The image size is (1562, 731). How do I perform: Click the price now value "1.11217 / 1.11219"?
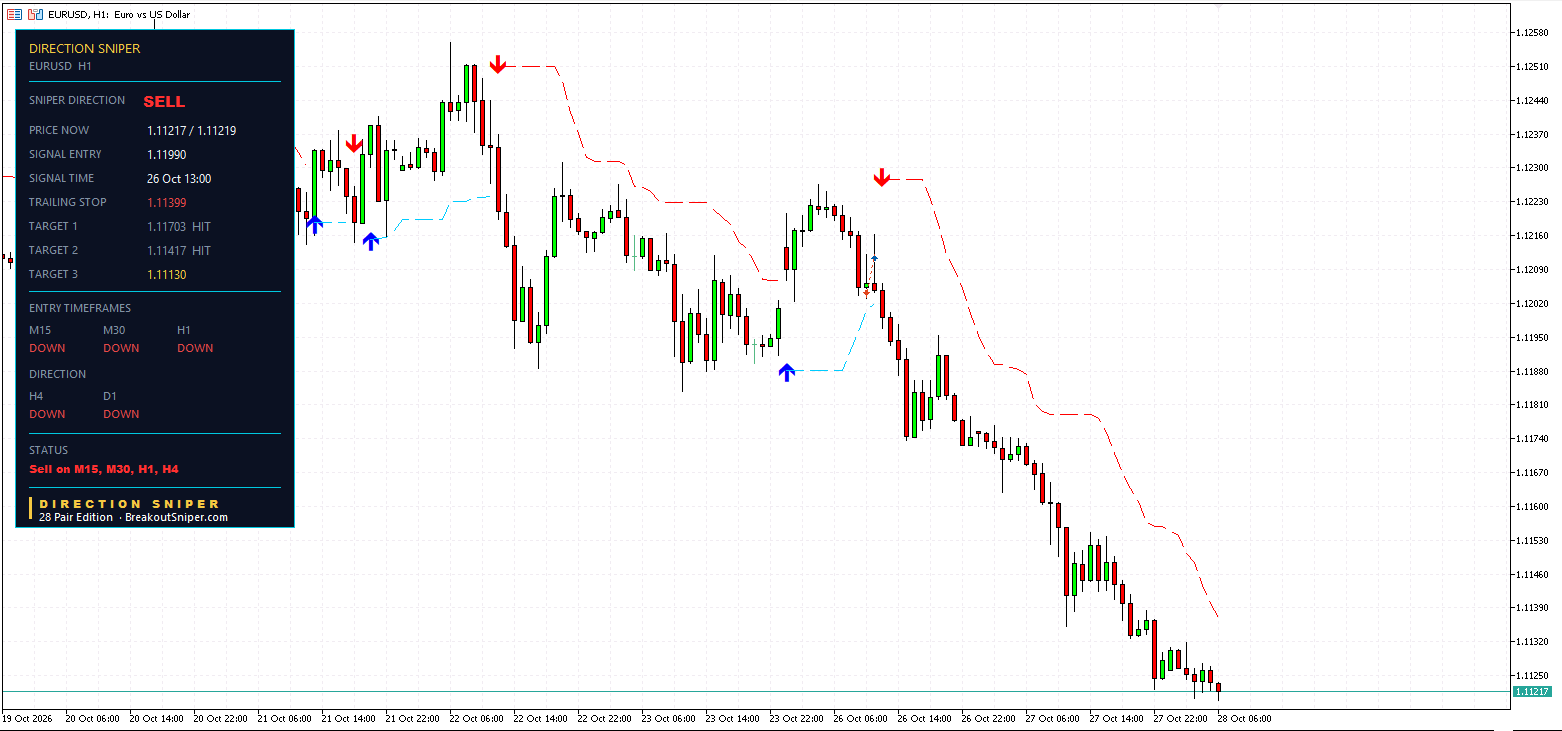(x=192, y=130)
